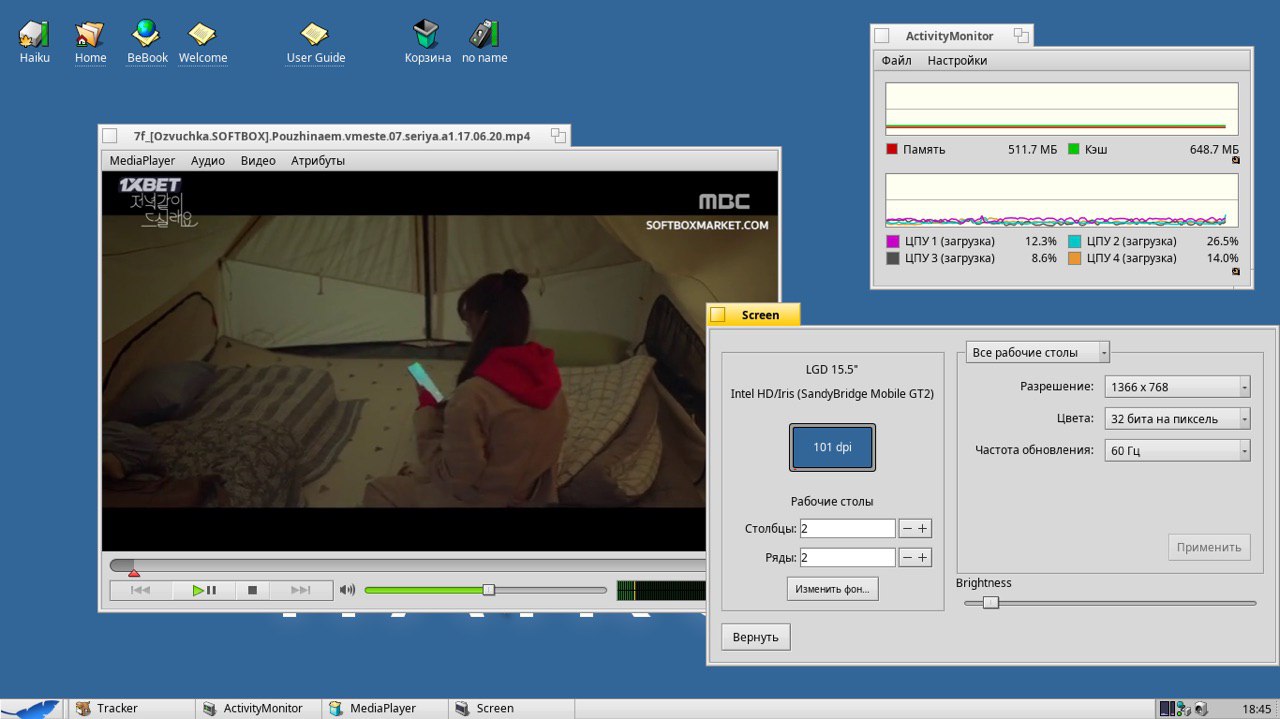Click the green Кэш color swatch
1280x719 pixels.
(1074, 149)
